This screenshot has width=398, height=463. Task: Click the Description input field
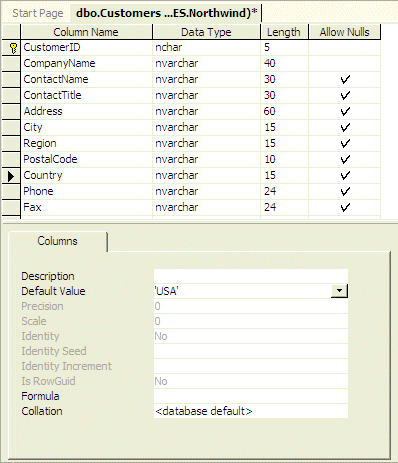click(251, 276)
